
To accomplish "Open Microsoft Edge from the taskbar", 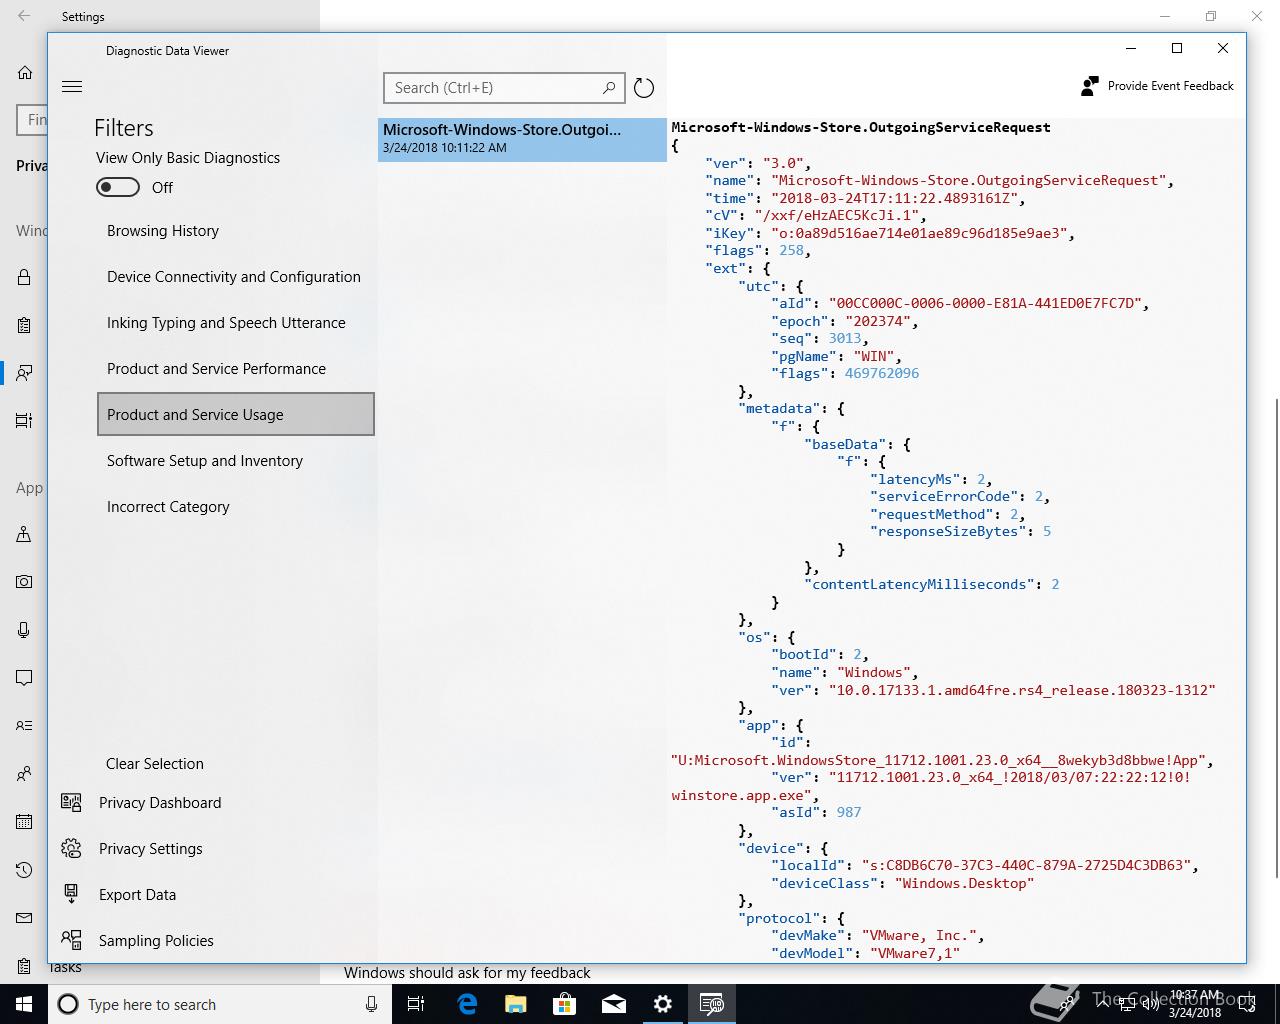I will [467, 1004].
